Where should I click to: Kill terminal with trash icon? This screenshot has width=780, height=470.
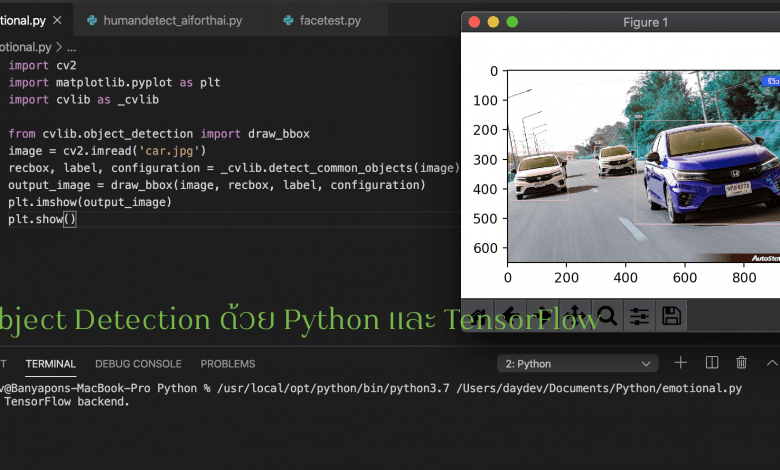coord(741,363)
